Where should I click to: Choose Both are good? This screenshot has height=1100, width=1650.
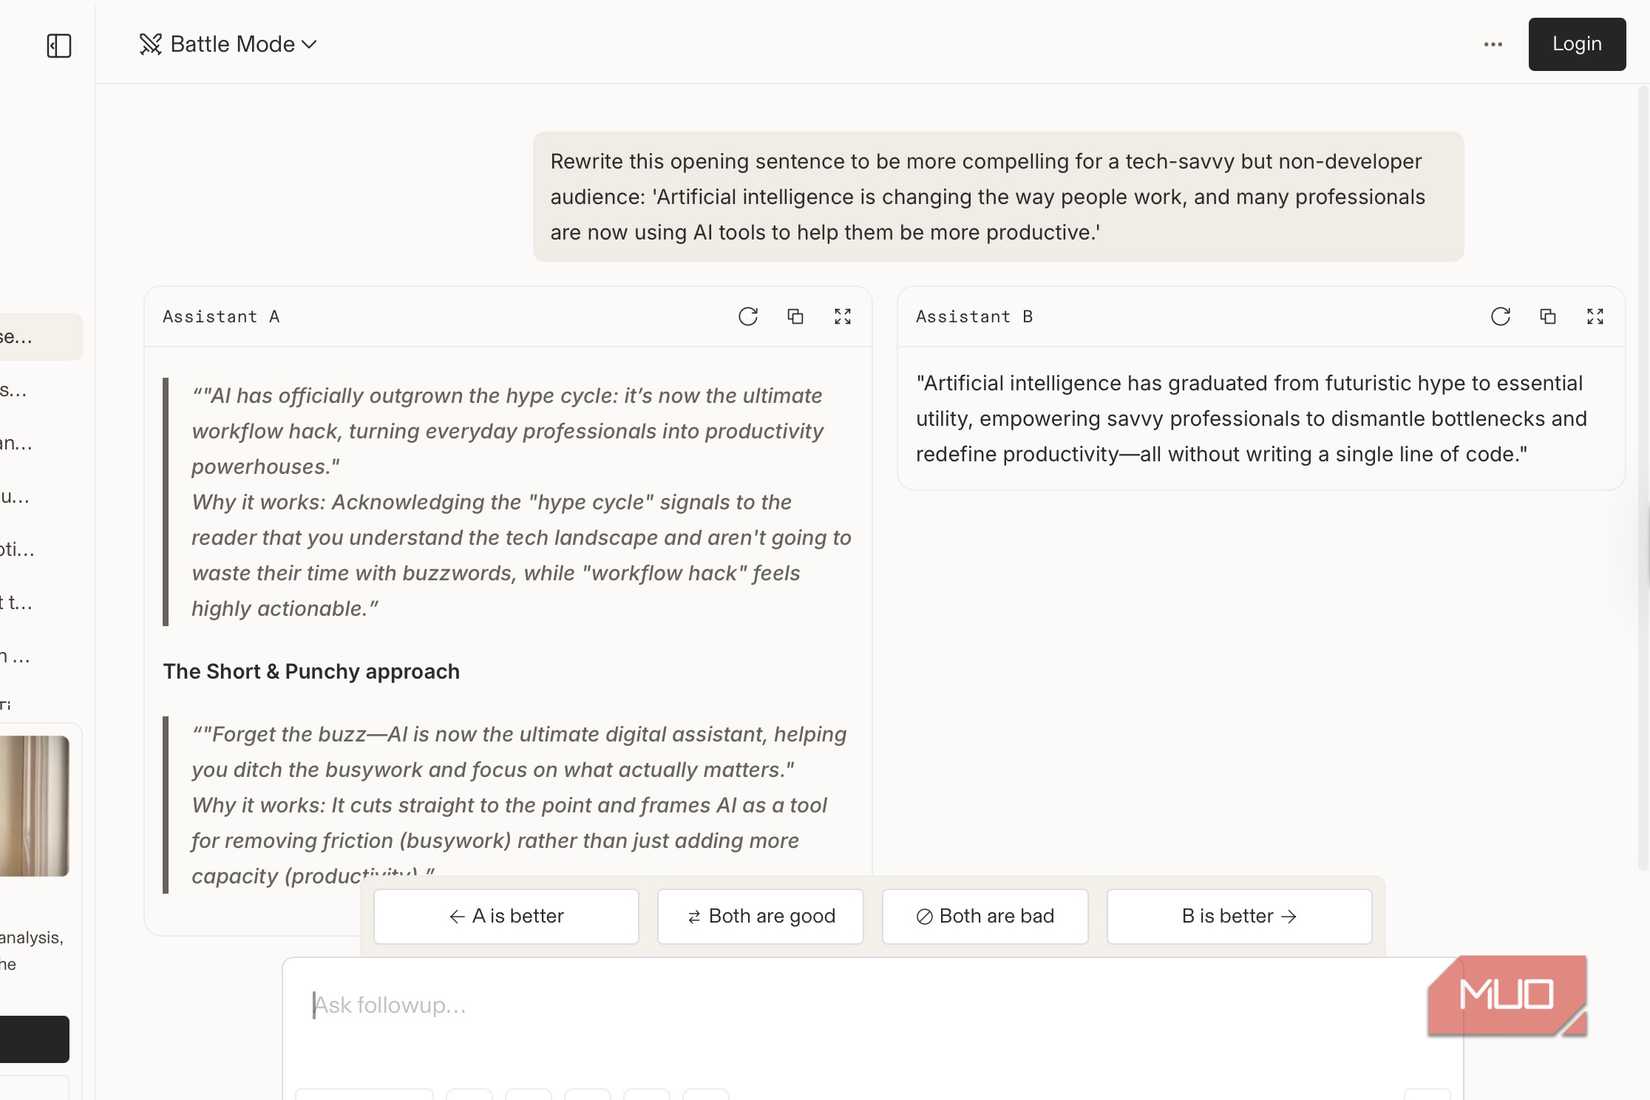tap(760, 915)
